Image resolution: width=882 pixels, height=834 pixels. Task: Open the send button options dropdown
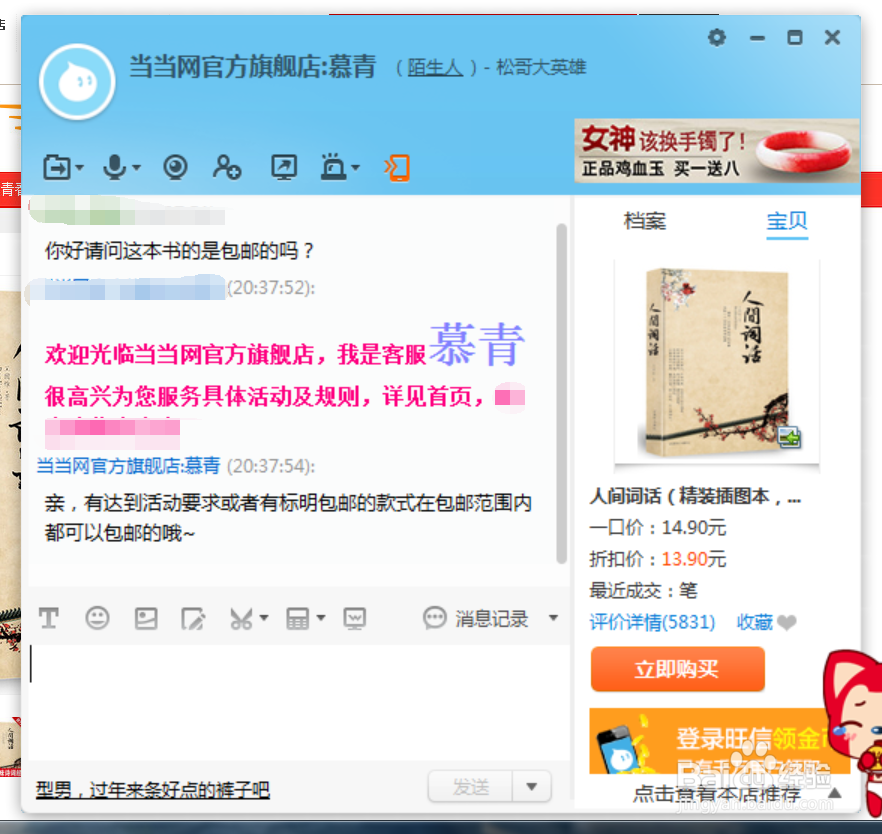click(x=532, y=786)
